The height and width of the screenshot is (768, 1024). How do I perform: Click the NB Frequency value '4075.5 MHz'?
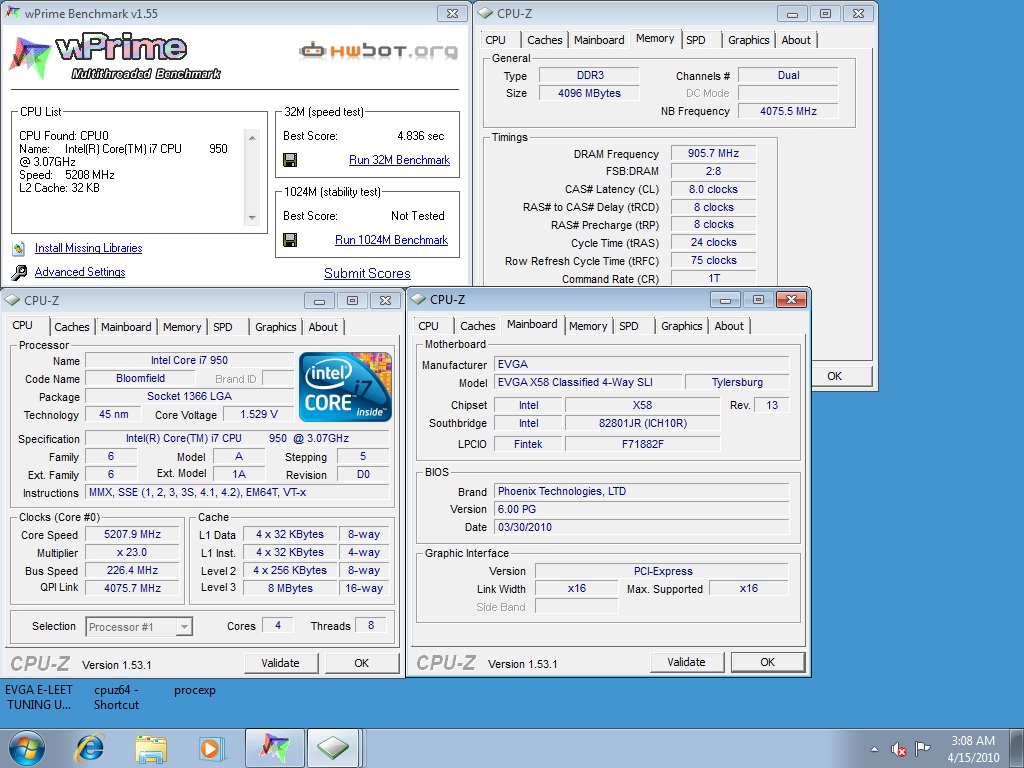coord(788,111)
